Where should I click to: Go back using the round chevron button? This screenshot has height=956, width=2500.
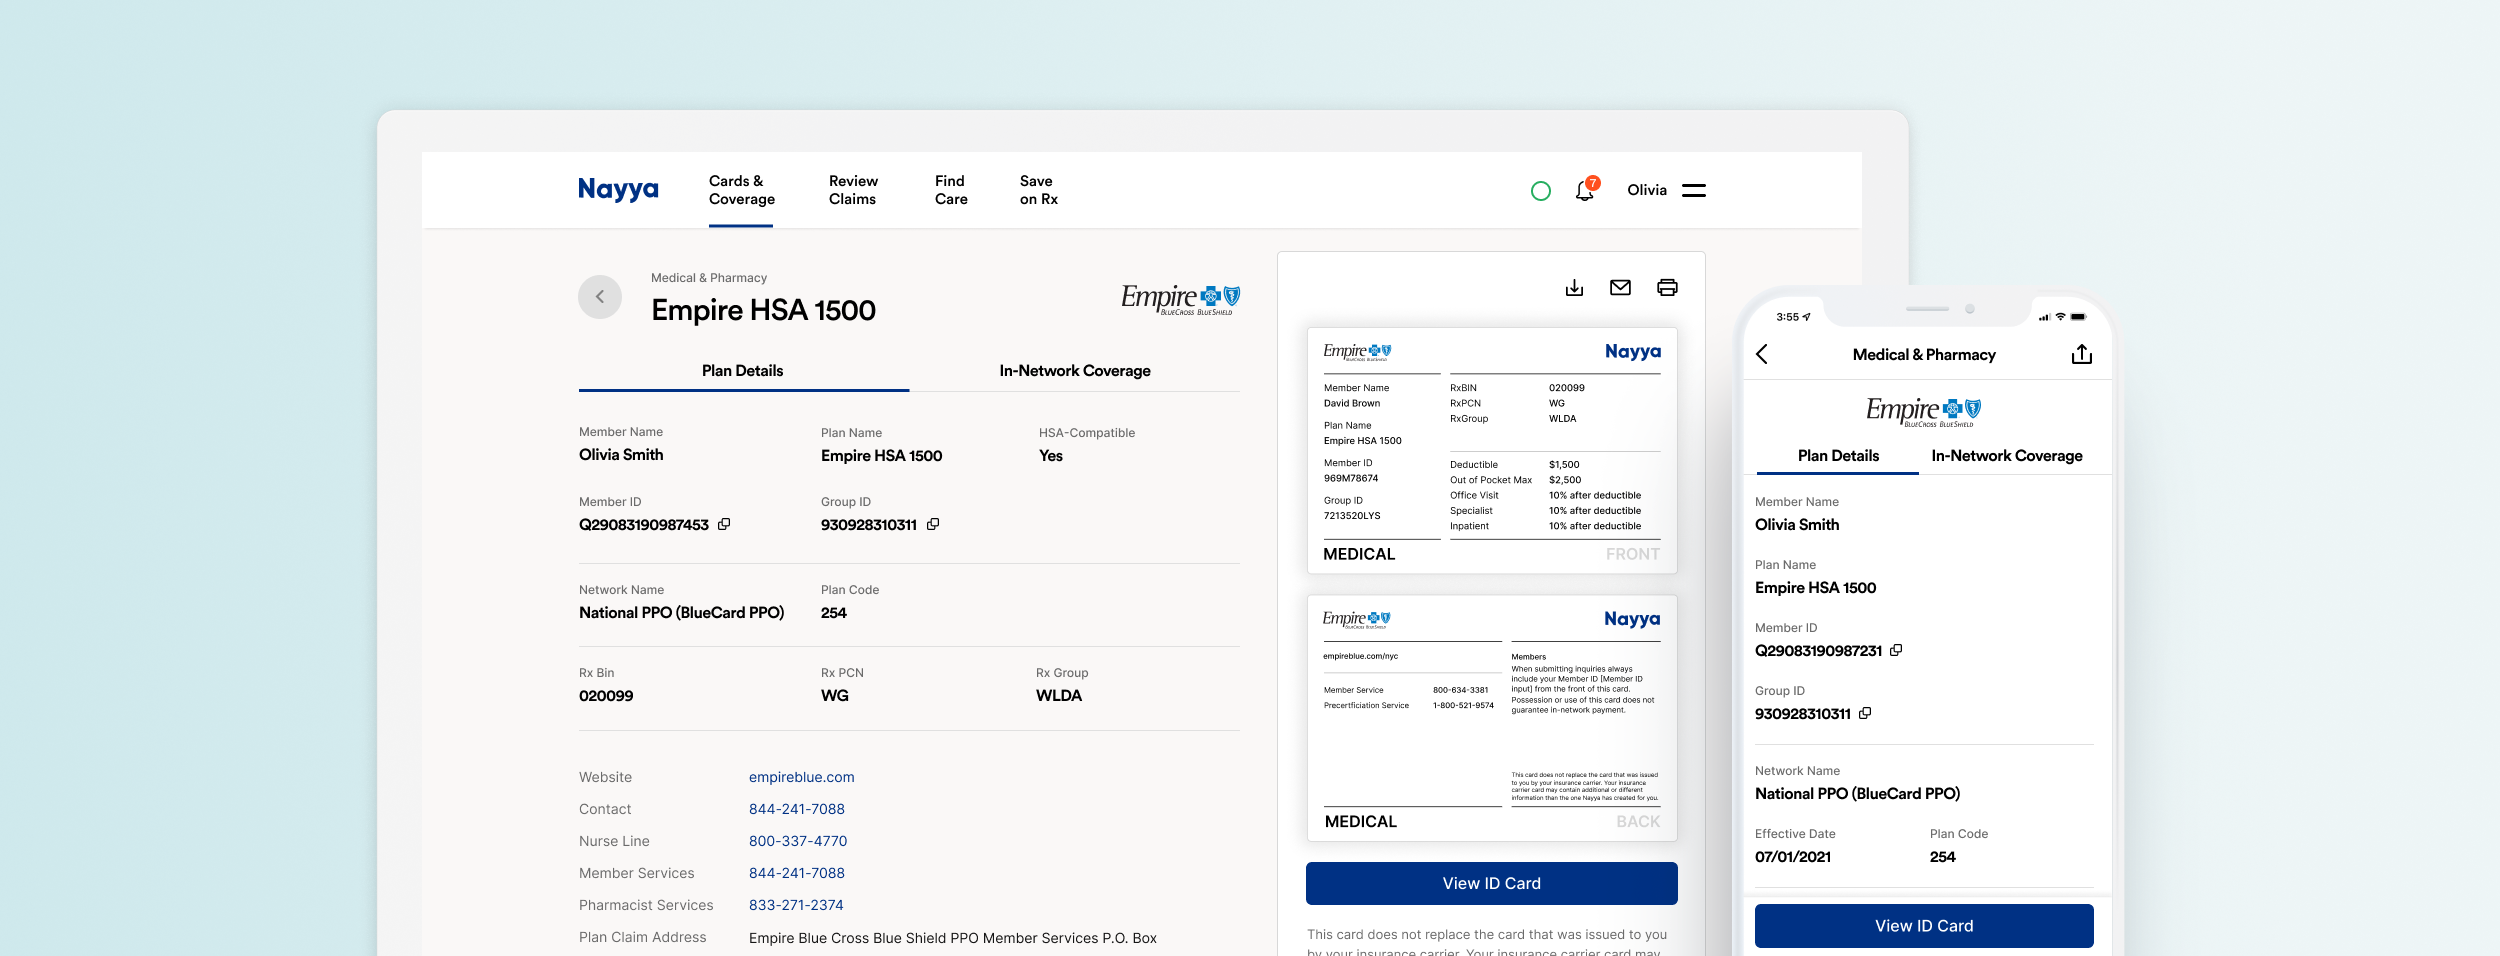point(600,297)
